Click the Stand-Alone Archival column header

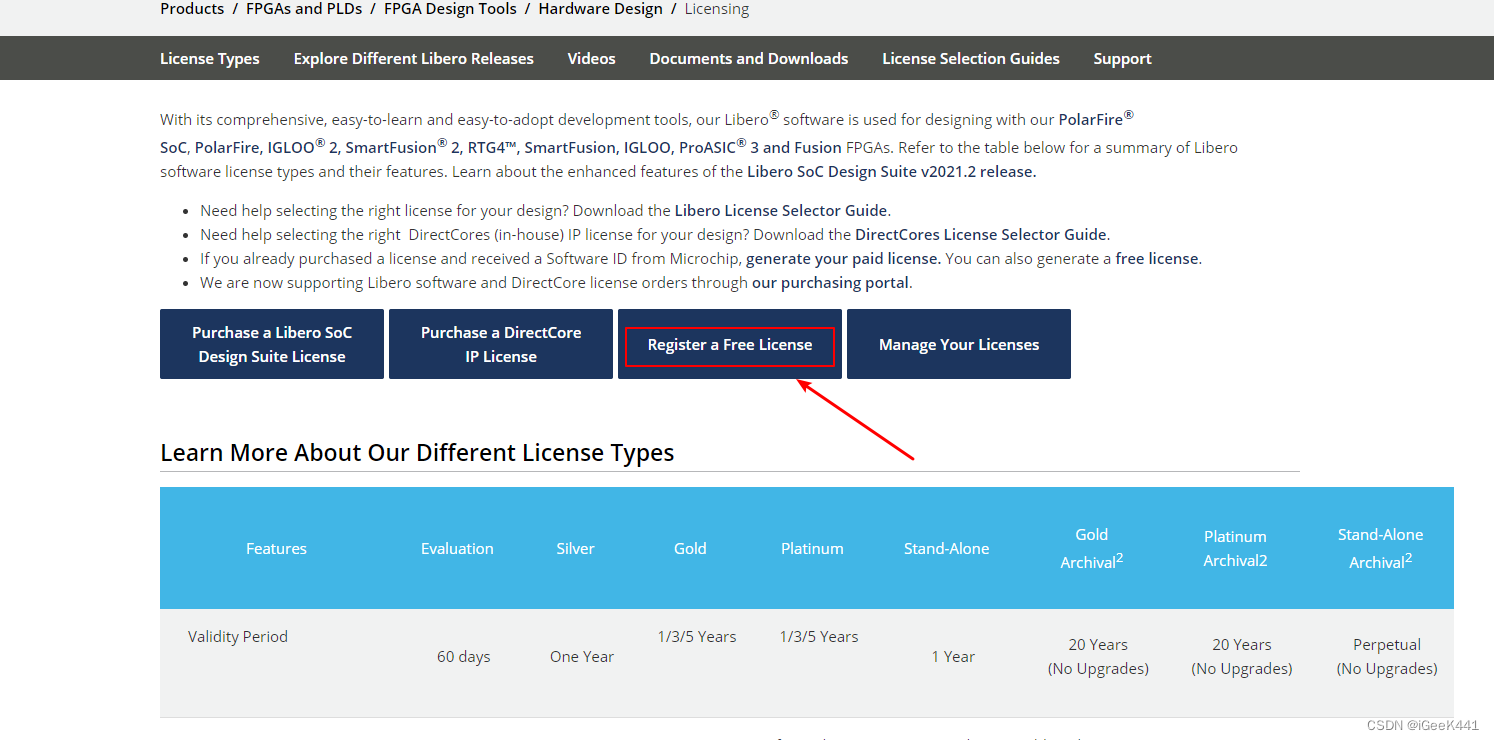(x=1380, y=548)
